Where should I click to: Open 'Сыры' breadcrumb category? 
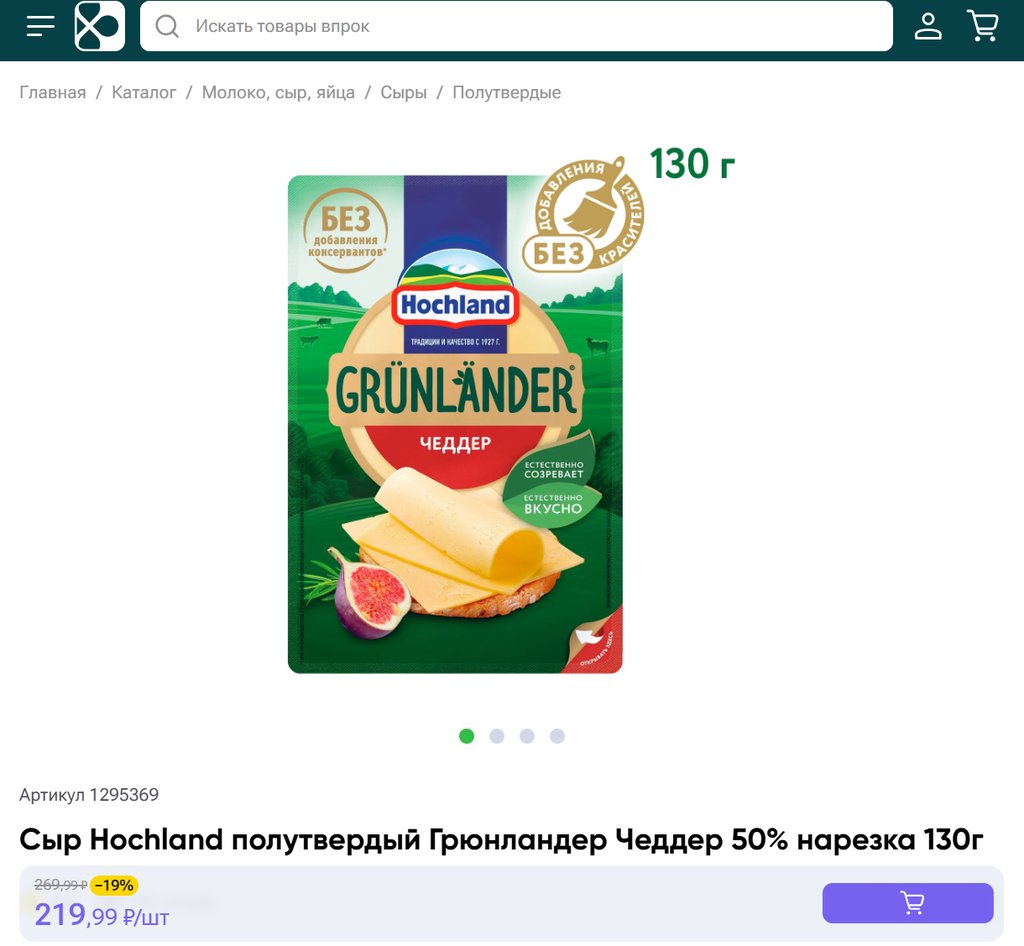404,93
